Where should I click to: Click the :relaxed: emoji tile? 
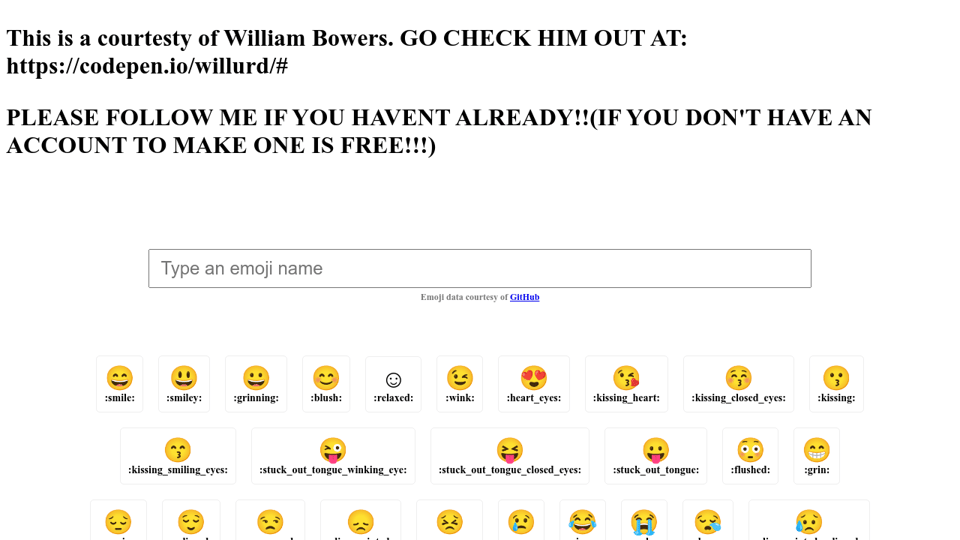coord(393,384)
